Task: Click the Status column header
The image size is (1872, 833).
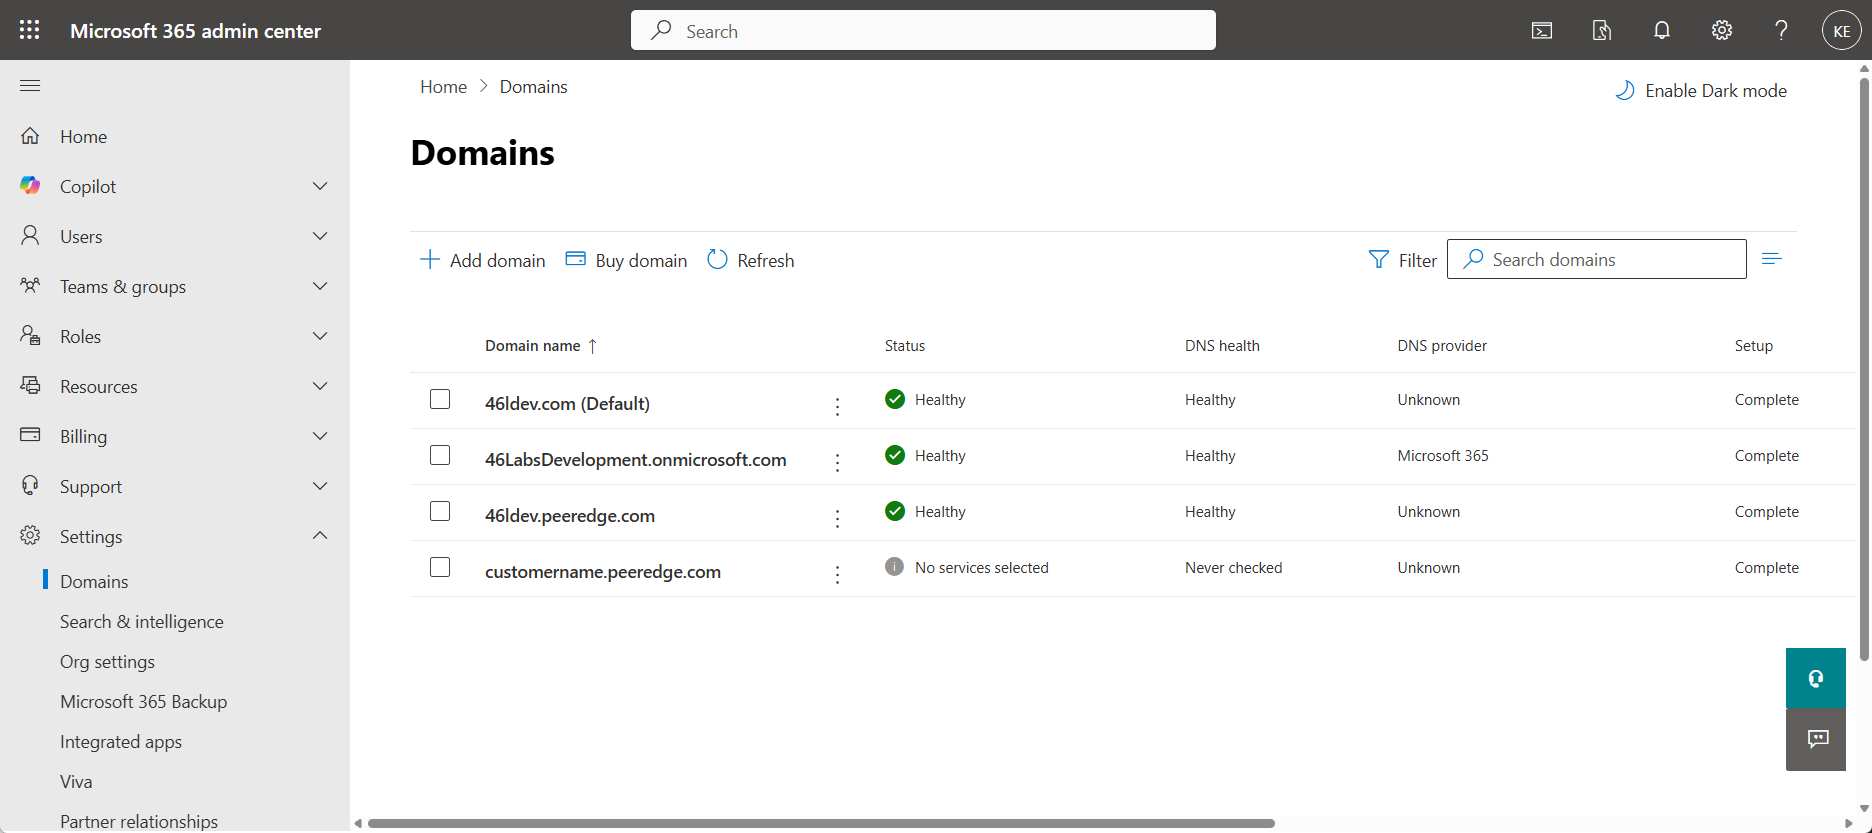Action: pyautogui.click(x=905, y=346)
